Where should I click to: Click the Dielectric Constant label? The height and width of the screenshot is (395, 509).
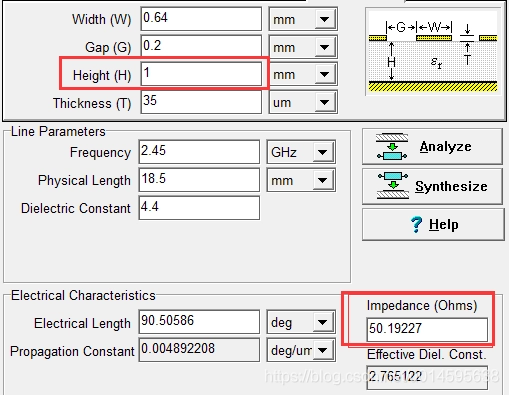[76, 209]
